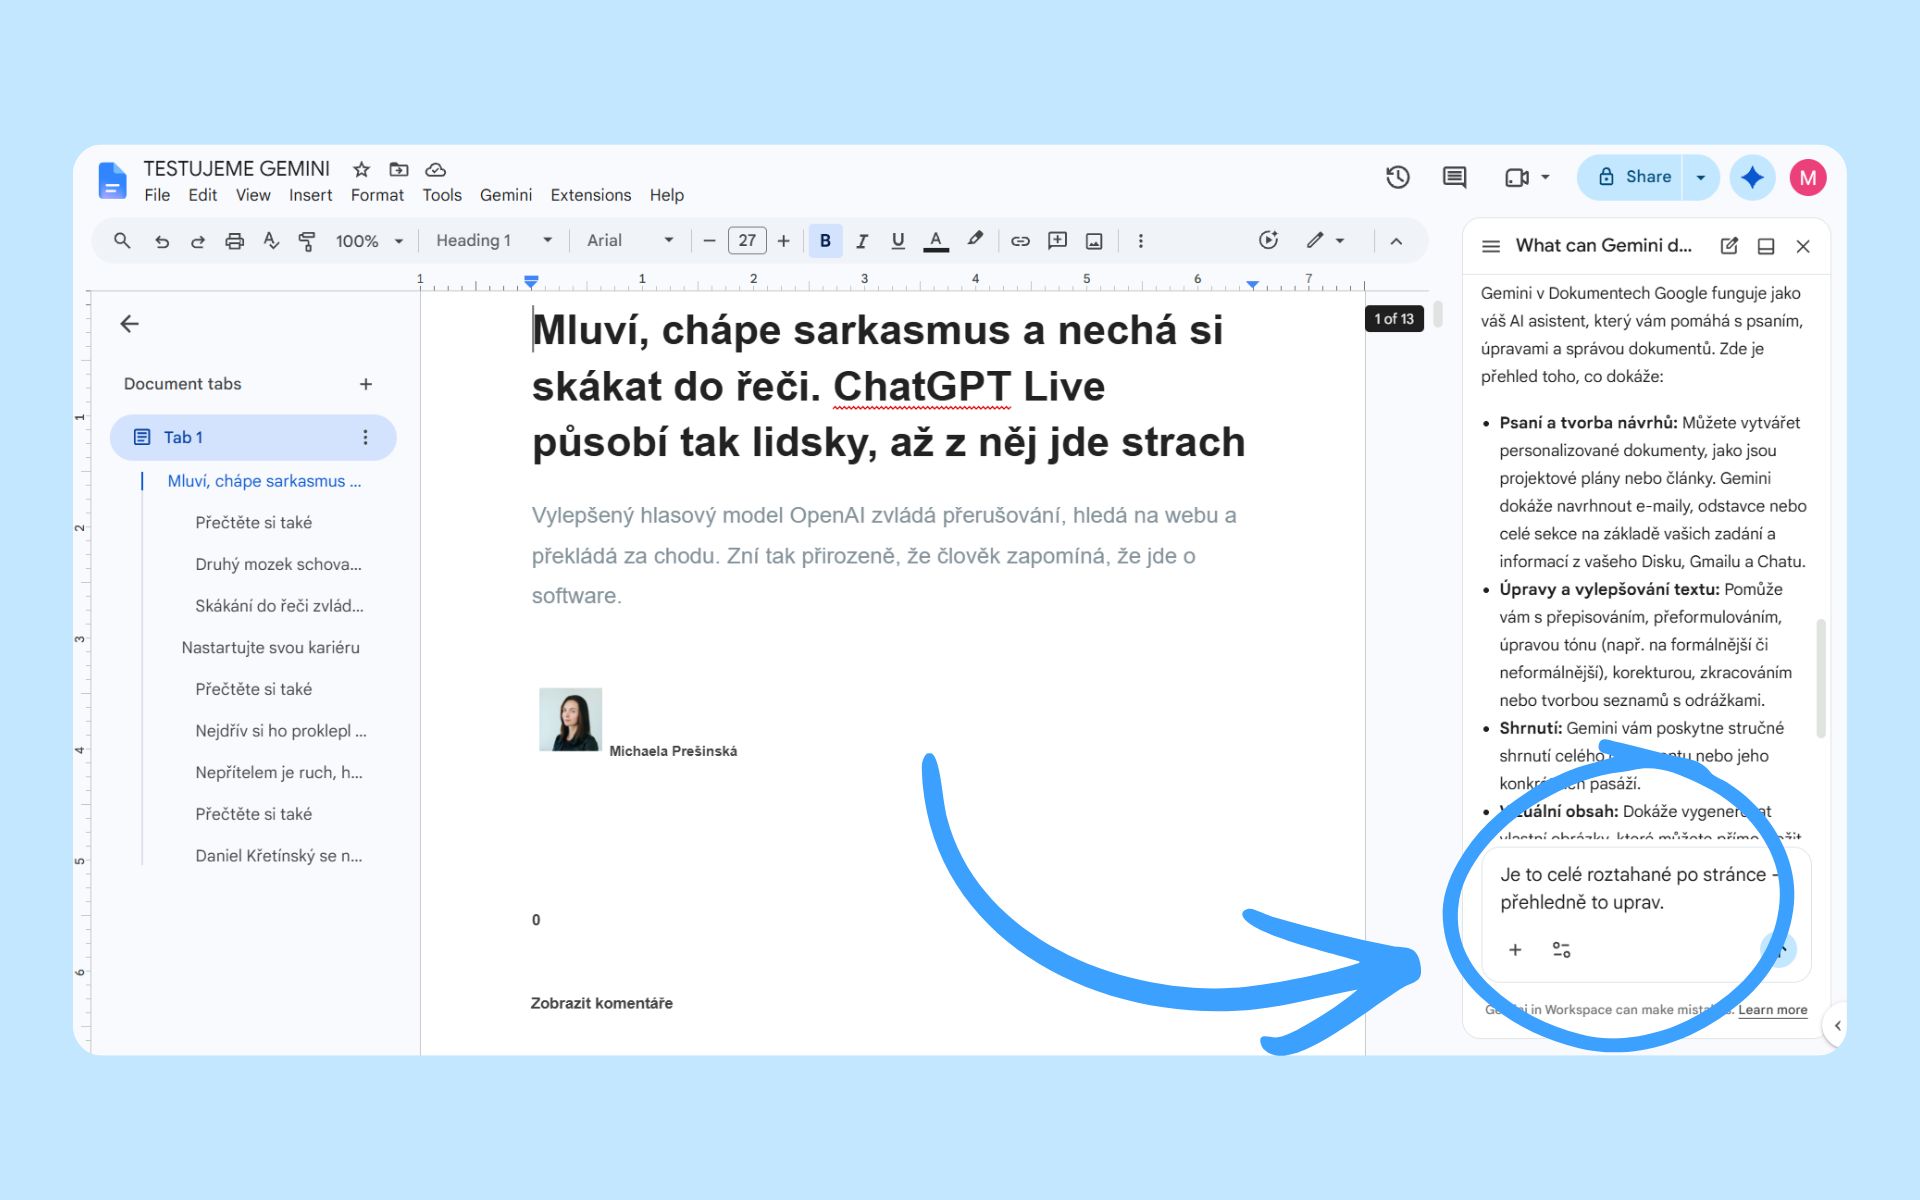Jump to 'Daniel Křetínský se n...' outline entry
This screenshot has width=1920, height=1200.
tap(278, 855)
